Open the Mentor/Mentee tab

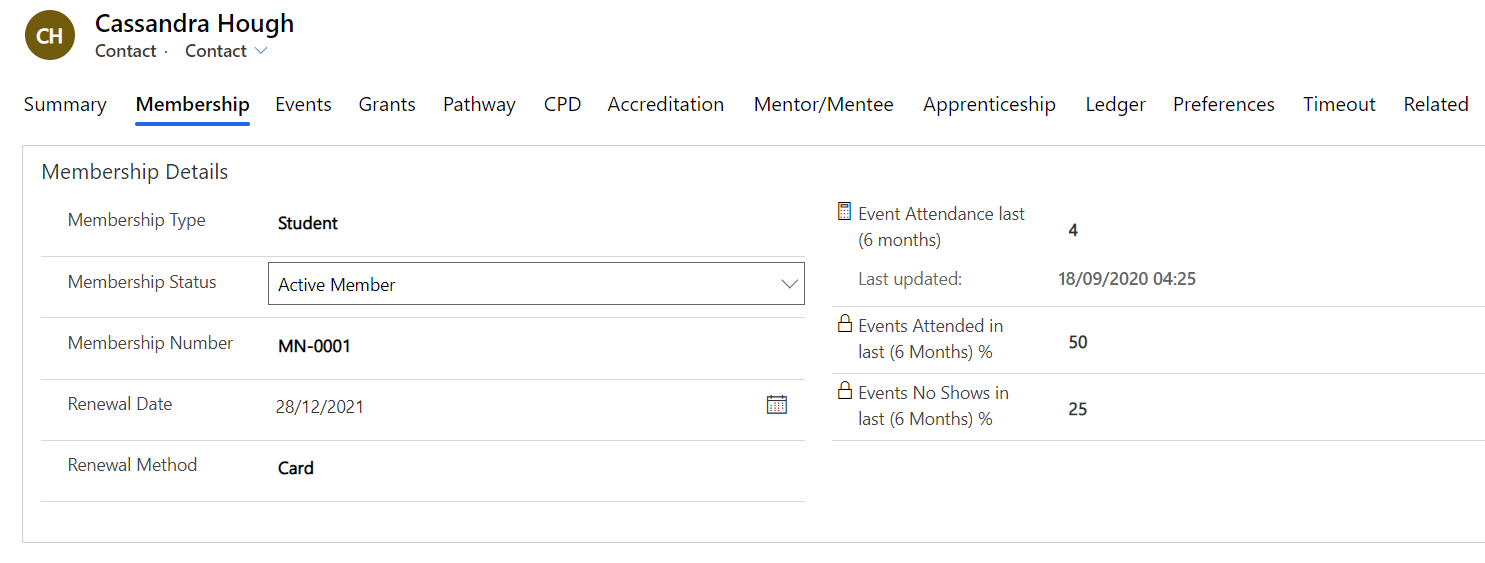[x=824, y=104]
